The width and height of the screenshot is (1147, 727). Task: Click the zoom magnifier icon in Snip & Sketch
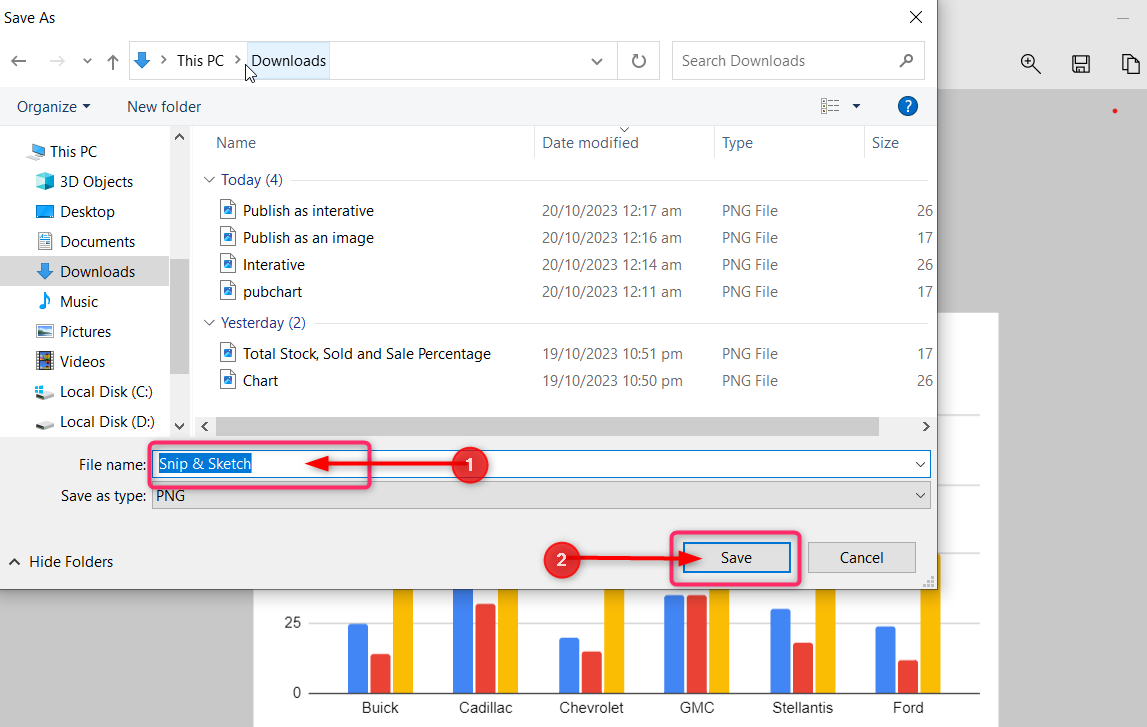1030,64
